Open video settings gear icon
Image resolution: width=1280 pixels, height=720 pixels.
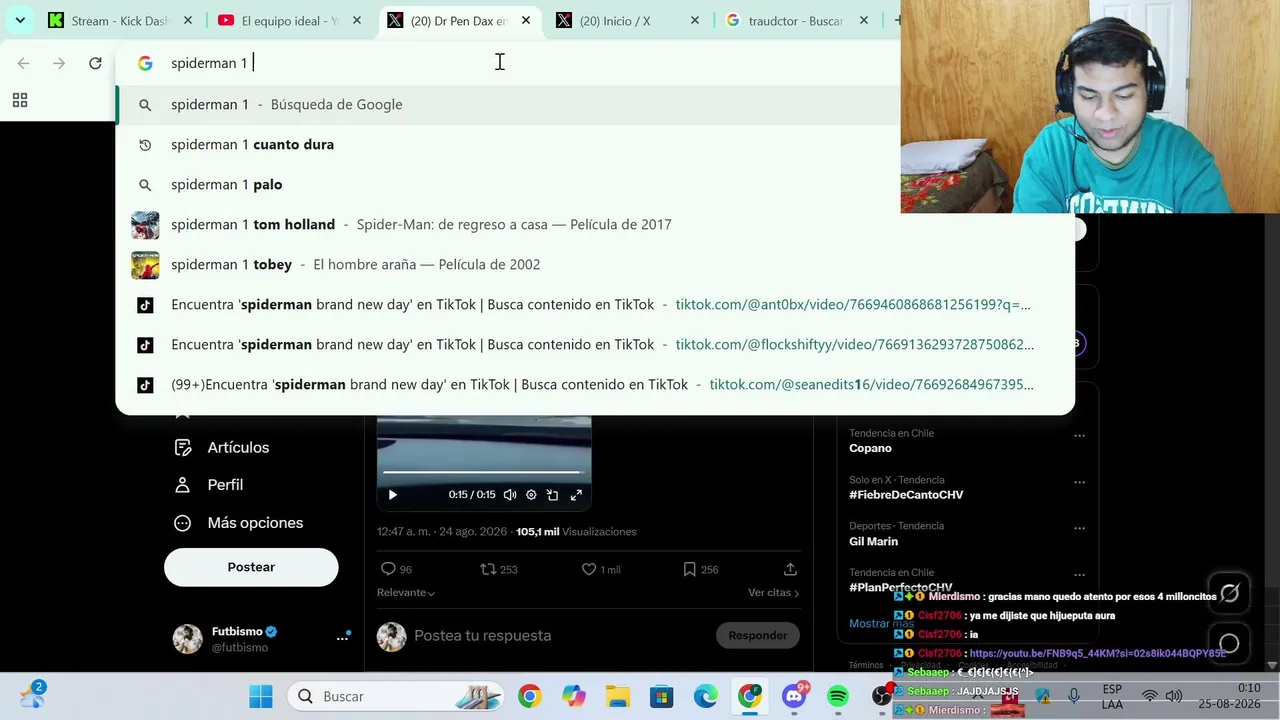pyautogui.click(x=531, y=495)
